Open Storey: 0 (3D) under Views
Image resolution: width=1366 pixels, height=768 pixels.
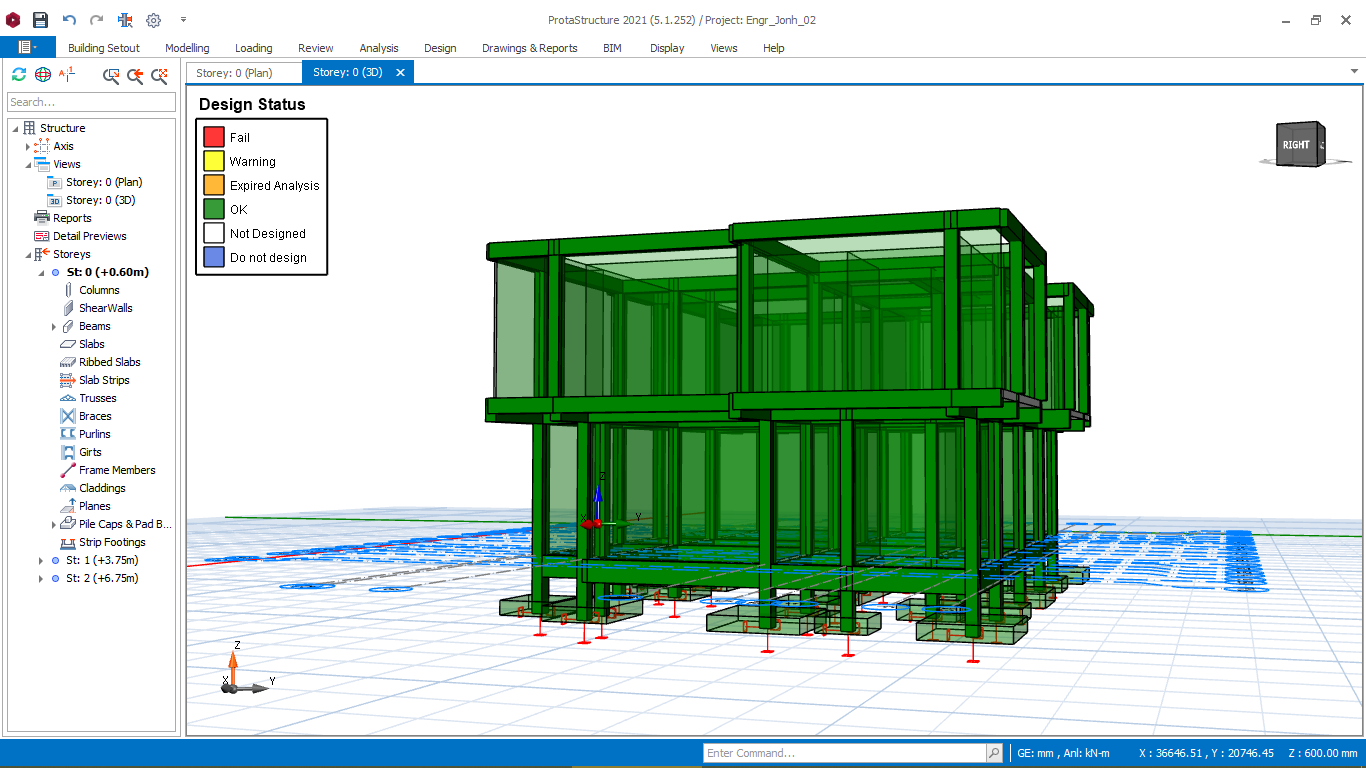click(x=100, y=200)
